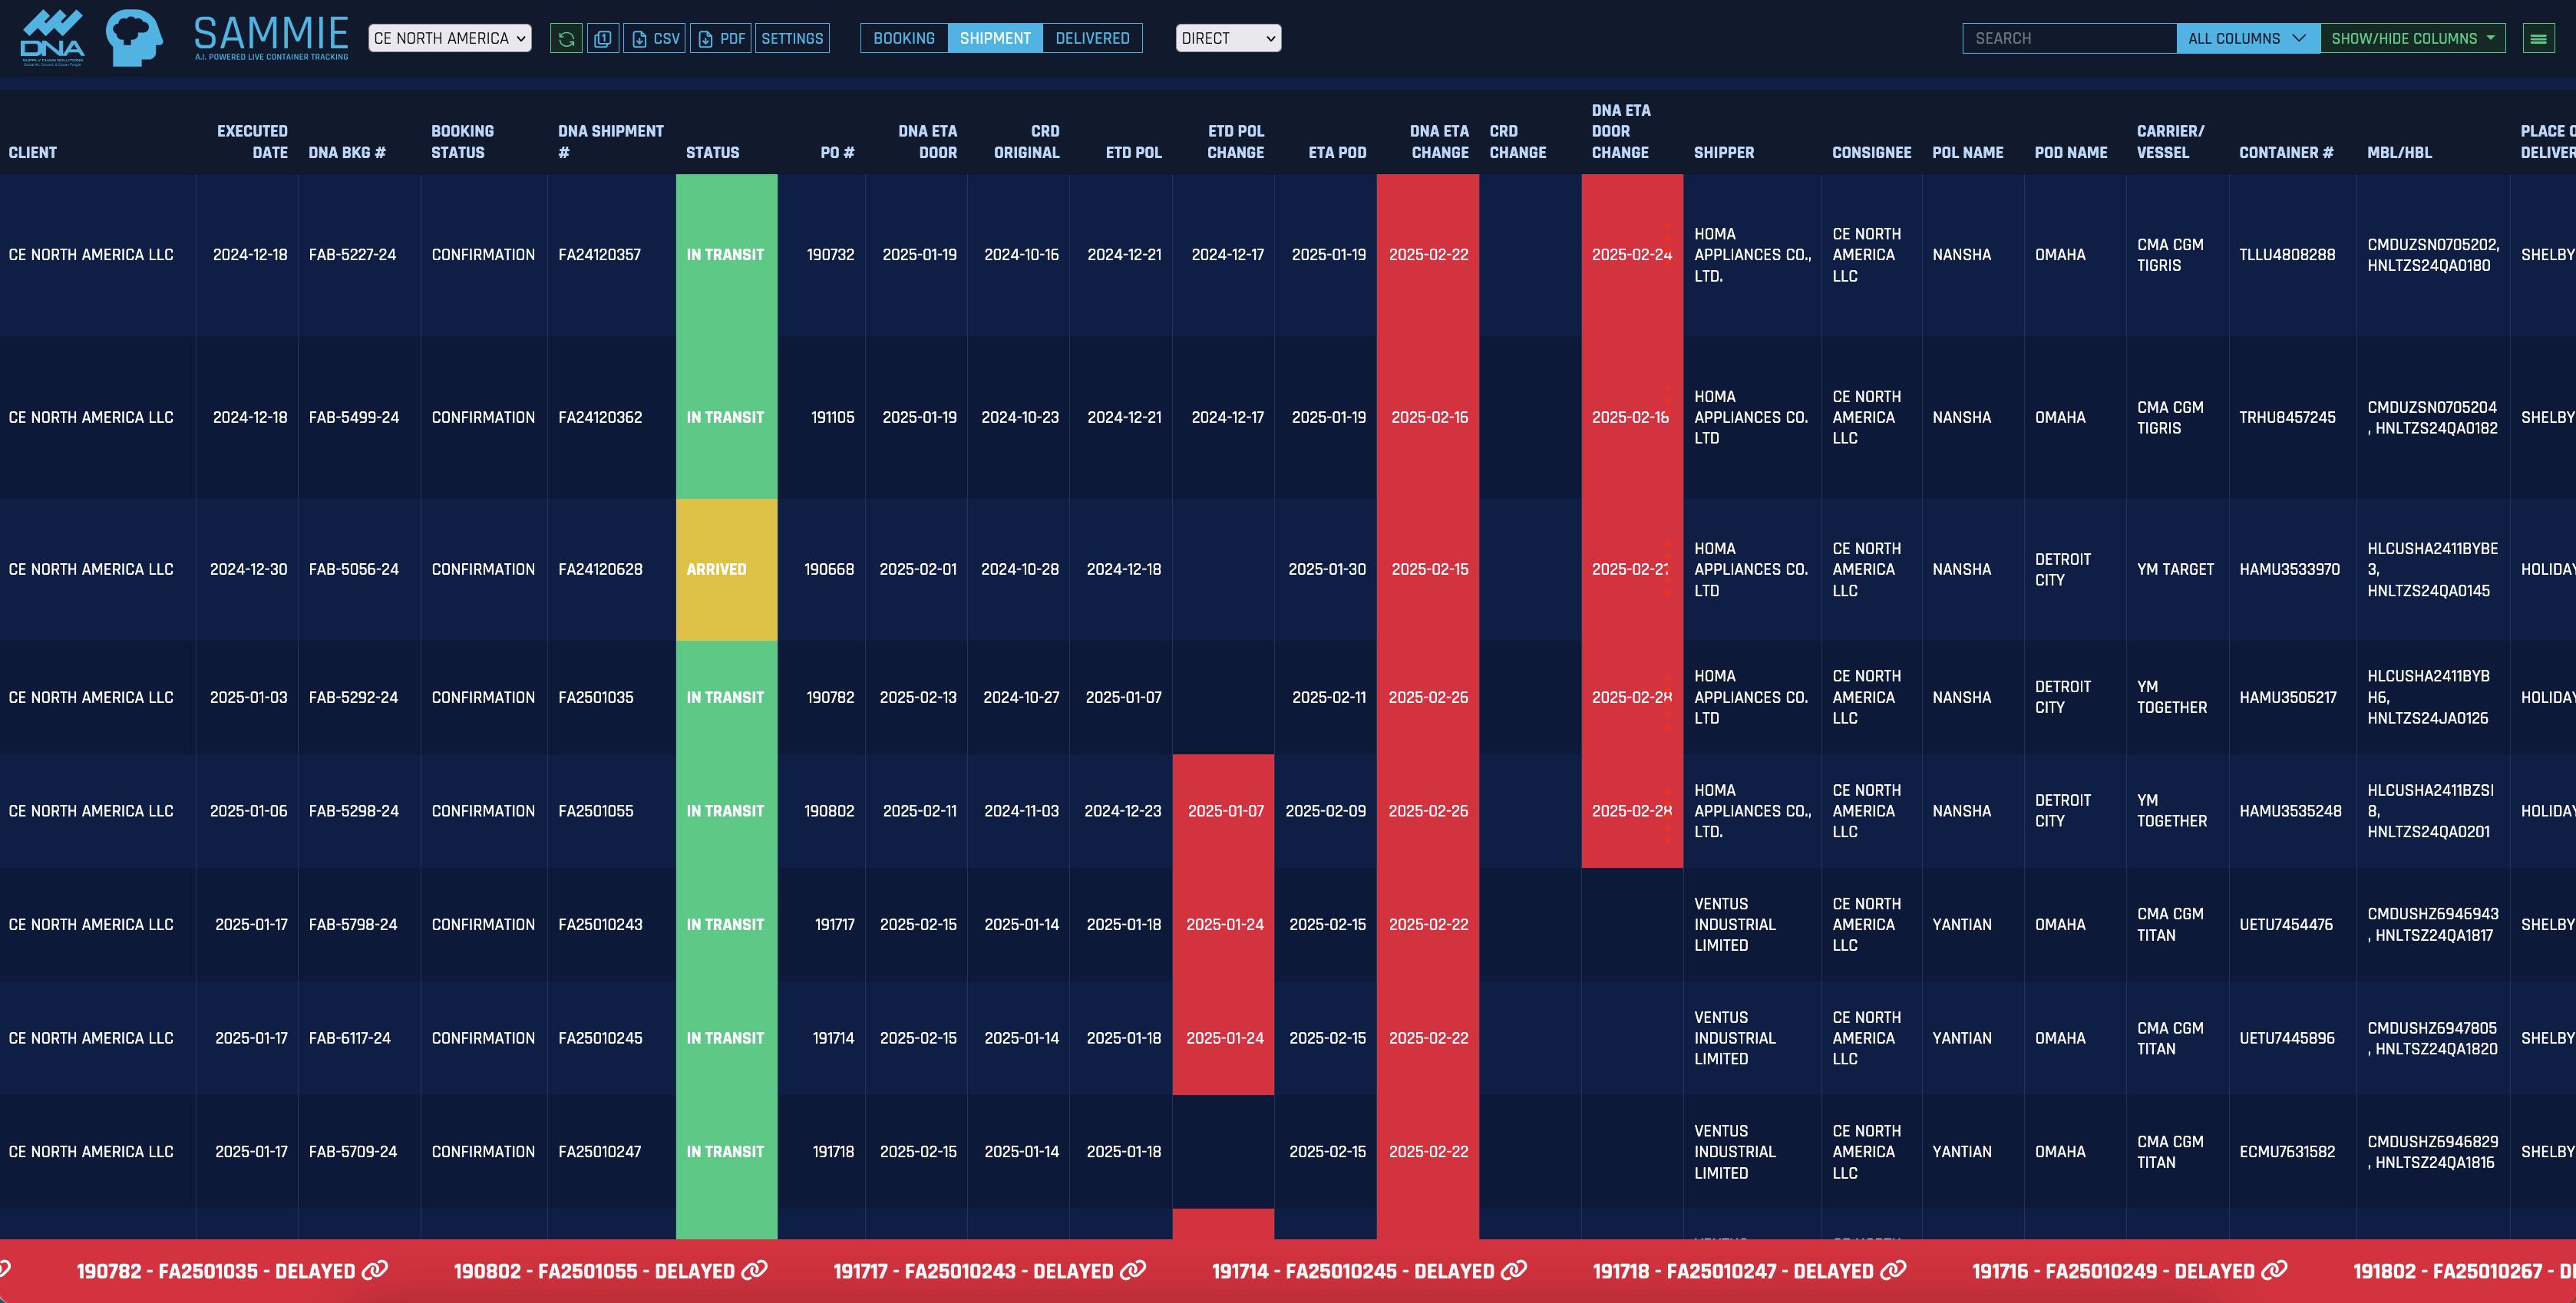Switch to the DELIVERED tab
2576x1303 pixels.
click(1092, 38)
